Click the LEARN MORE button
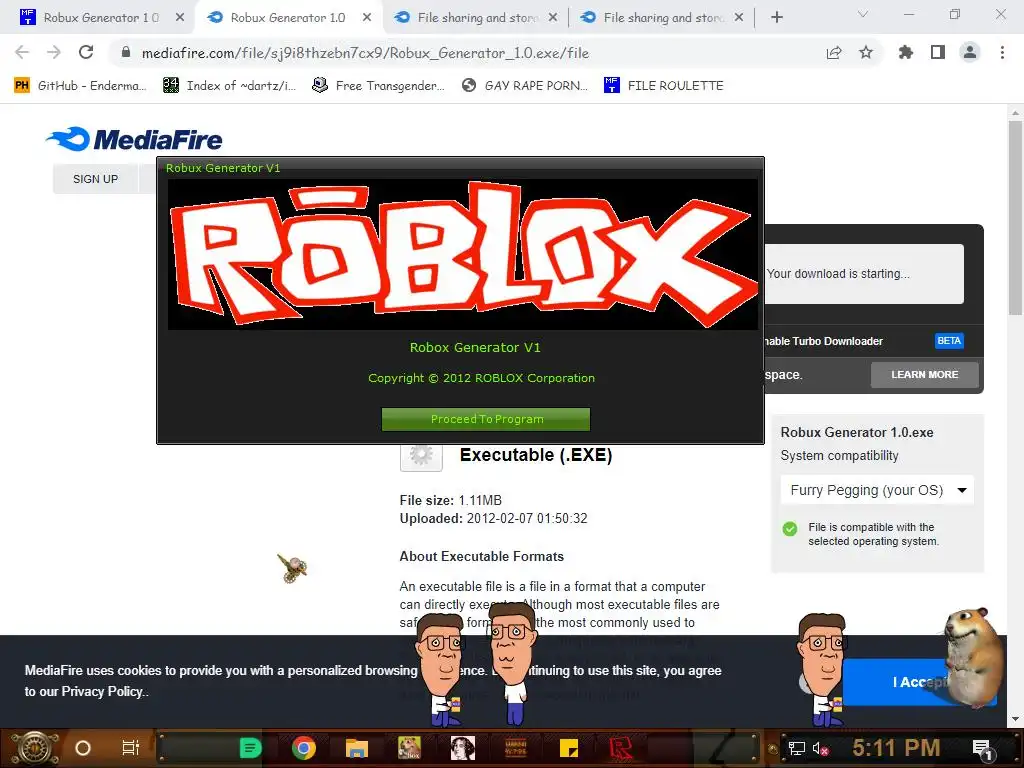 click(925, 375)
